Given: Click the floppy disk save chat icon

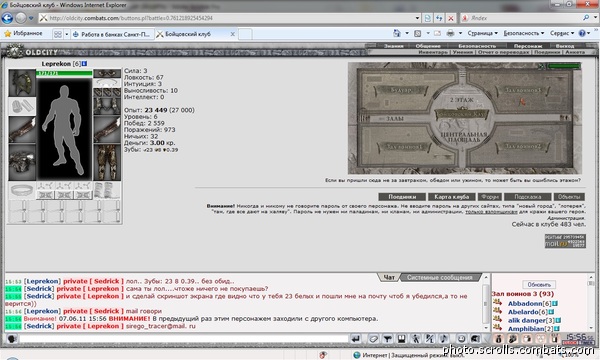Looking at the screenshot, I should click(401, 339).
